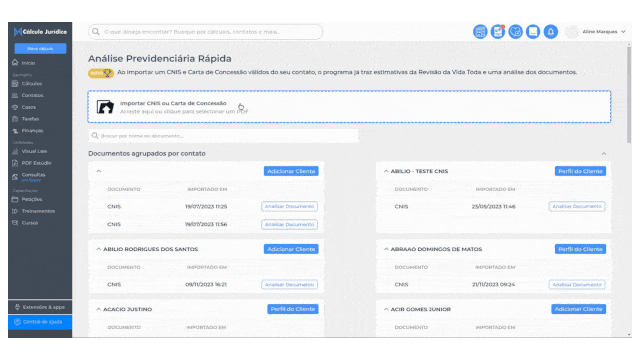The height and width of the screenshot is (360, 640).
Task: Collapse the ACACIO JUSTINO contact group
Action: click(99, 309)
